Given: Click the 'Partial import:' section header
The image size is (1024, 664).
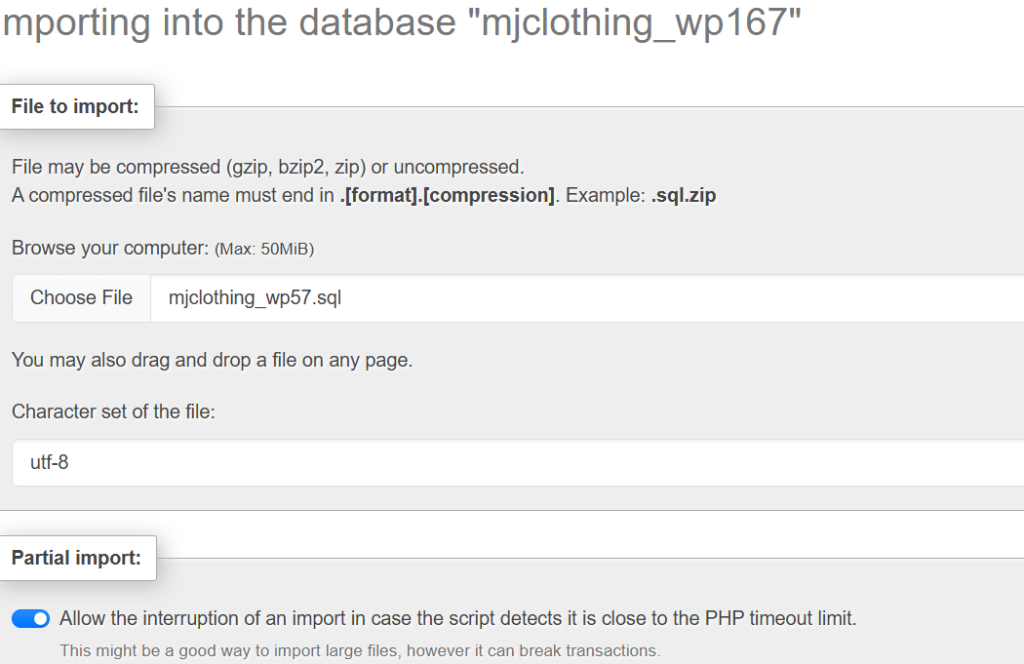Looking at the screenshot, I should click(x=76, y=558).
